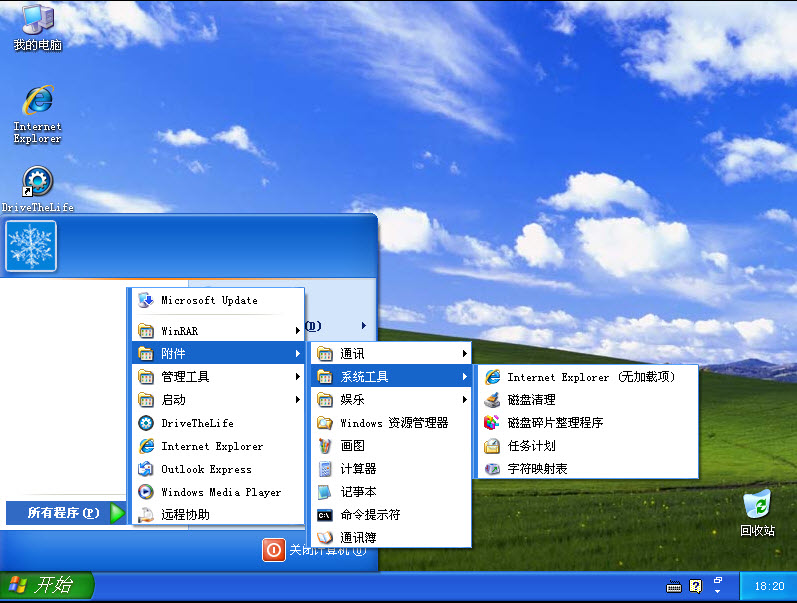Expand the 娱乐 submenu arrow
Screen dimensions: 797x603
point(465,400)
